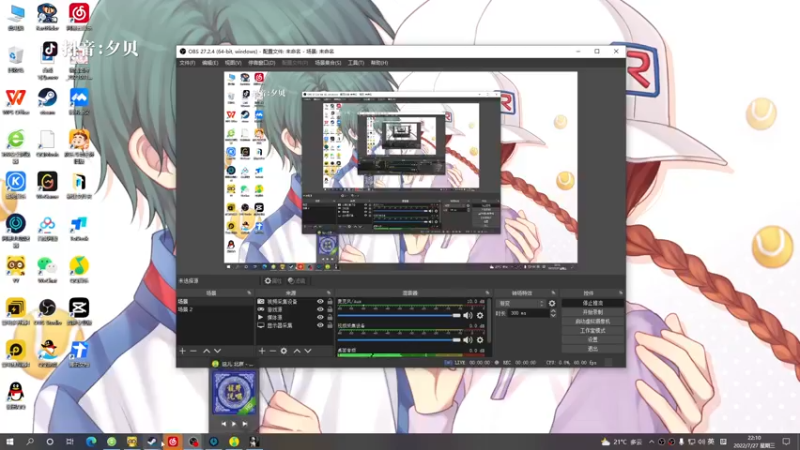Move the scene up with the arrow
Viewport: 800px width, 450px height.
point(206,351)
